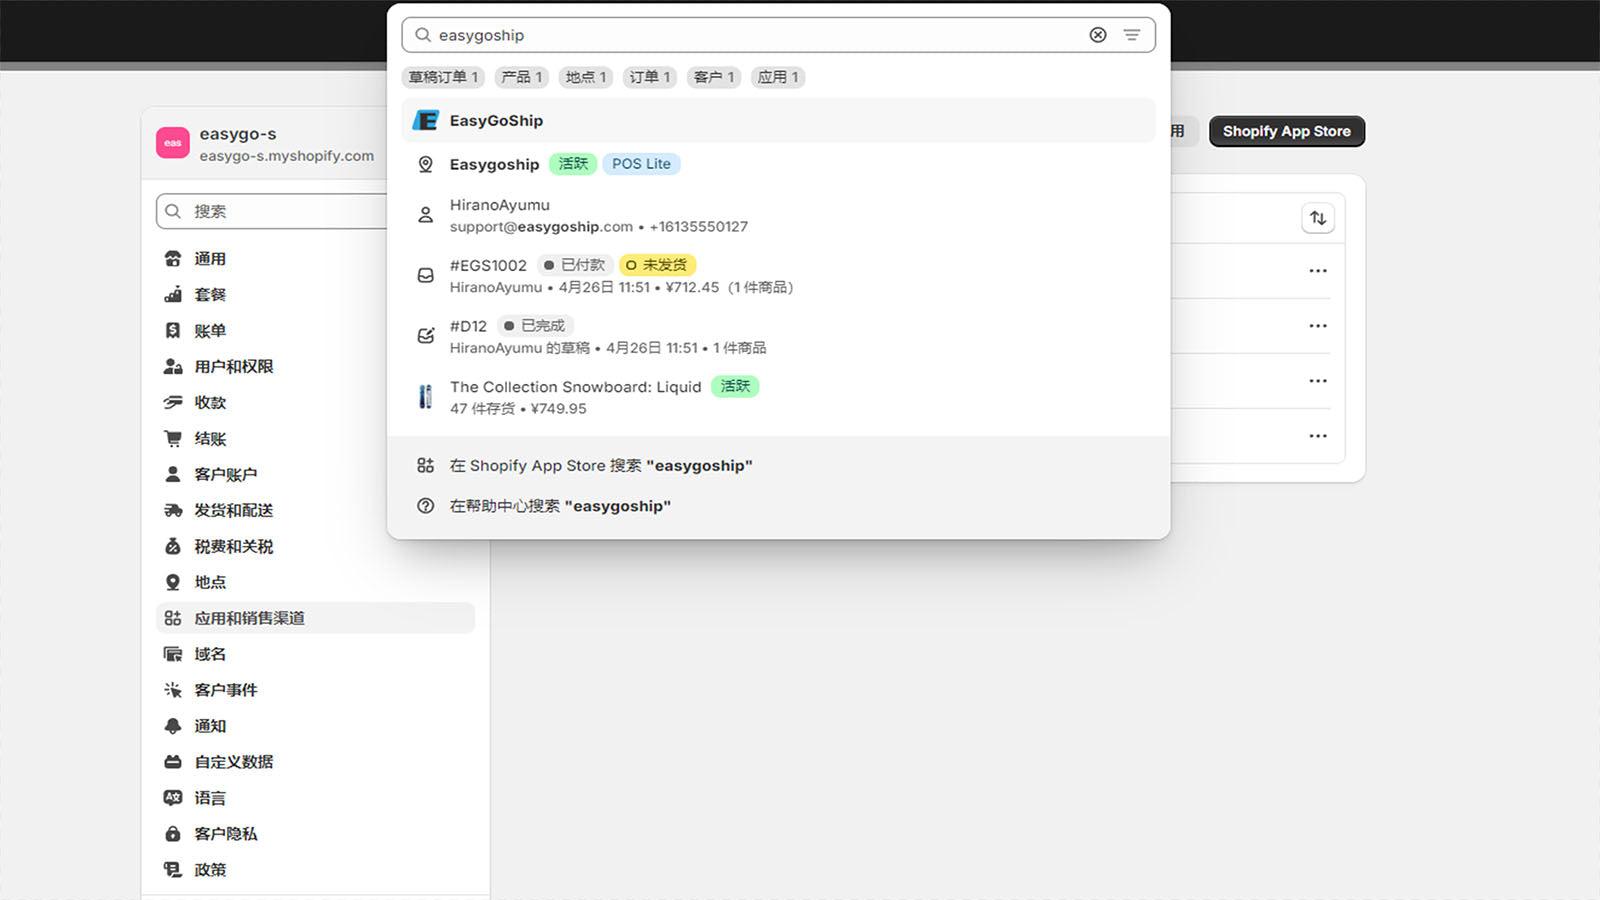
Task: Open the search filter icon beside the X
Action: pos(1131,35)
